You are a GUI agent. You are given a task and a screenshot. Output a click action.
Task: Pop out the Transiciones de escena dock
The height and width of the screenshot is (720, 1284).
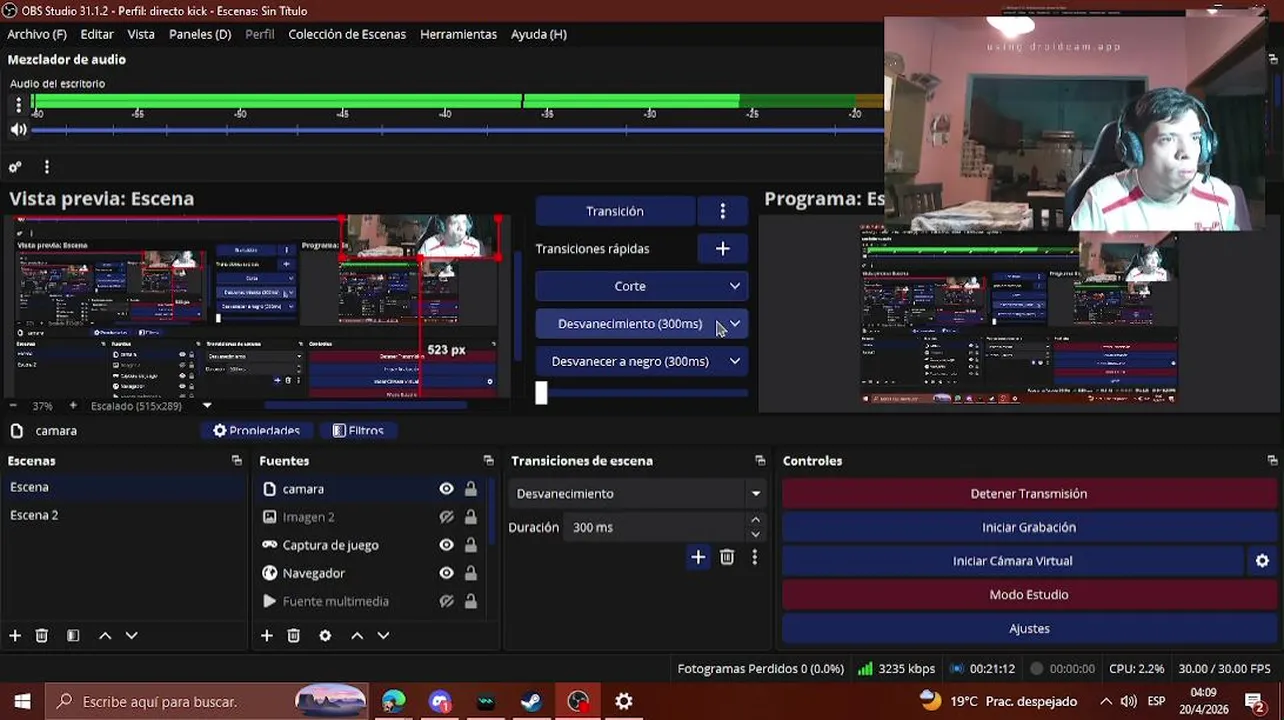760,461
